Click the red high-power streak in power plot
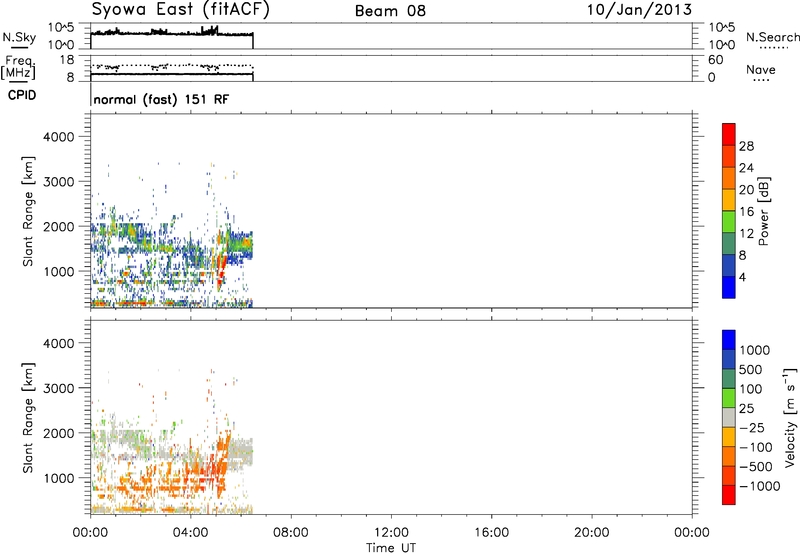Screen dimensions: 800x554 coord(221,270)
